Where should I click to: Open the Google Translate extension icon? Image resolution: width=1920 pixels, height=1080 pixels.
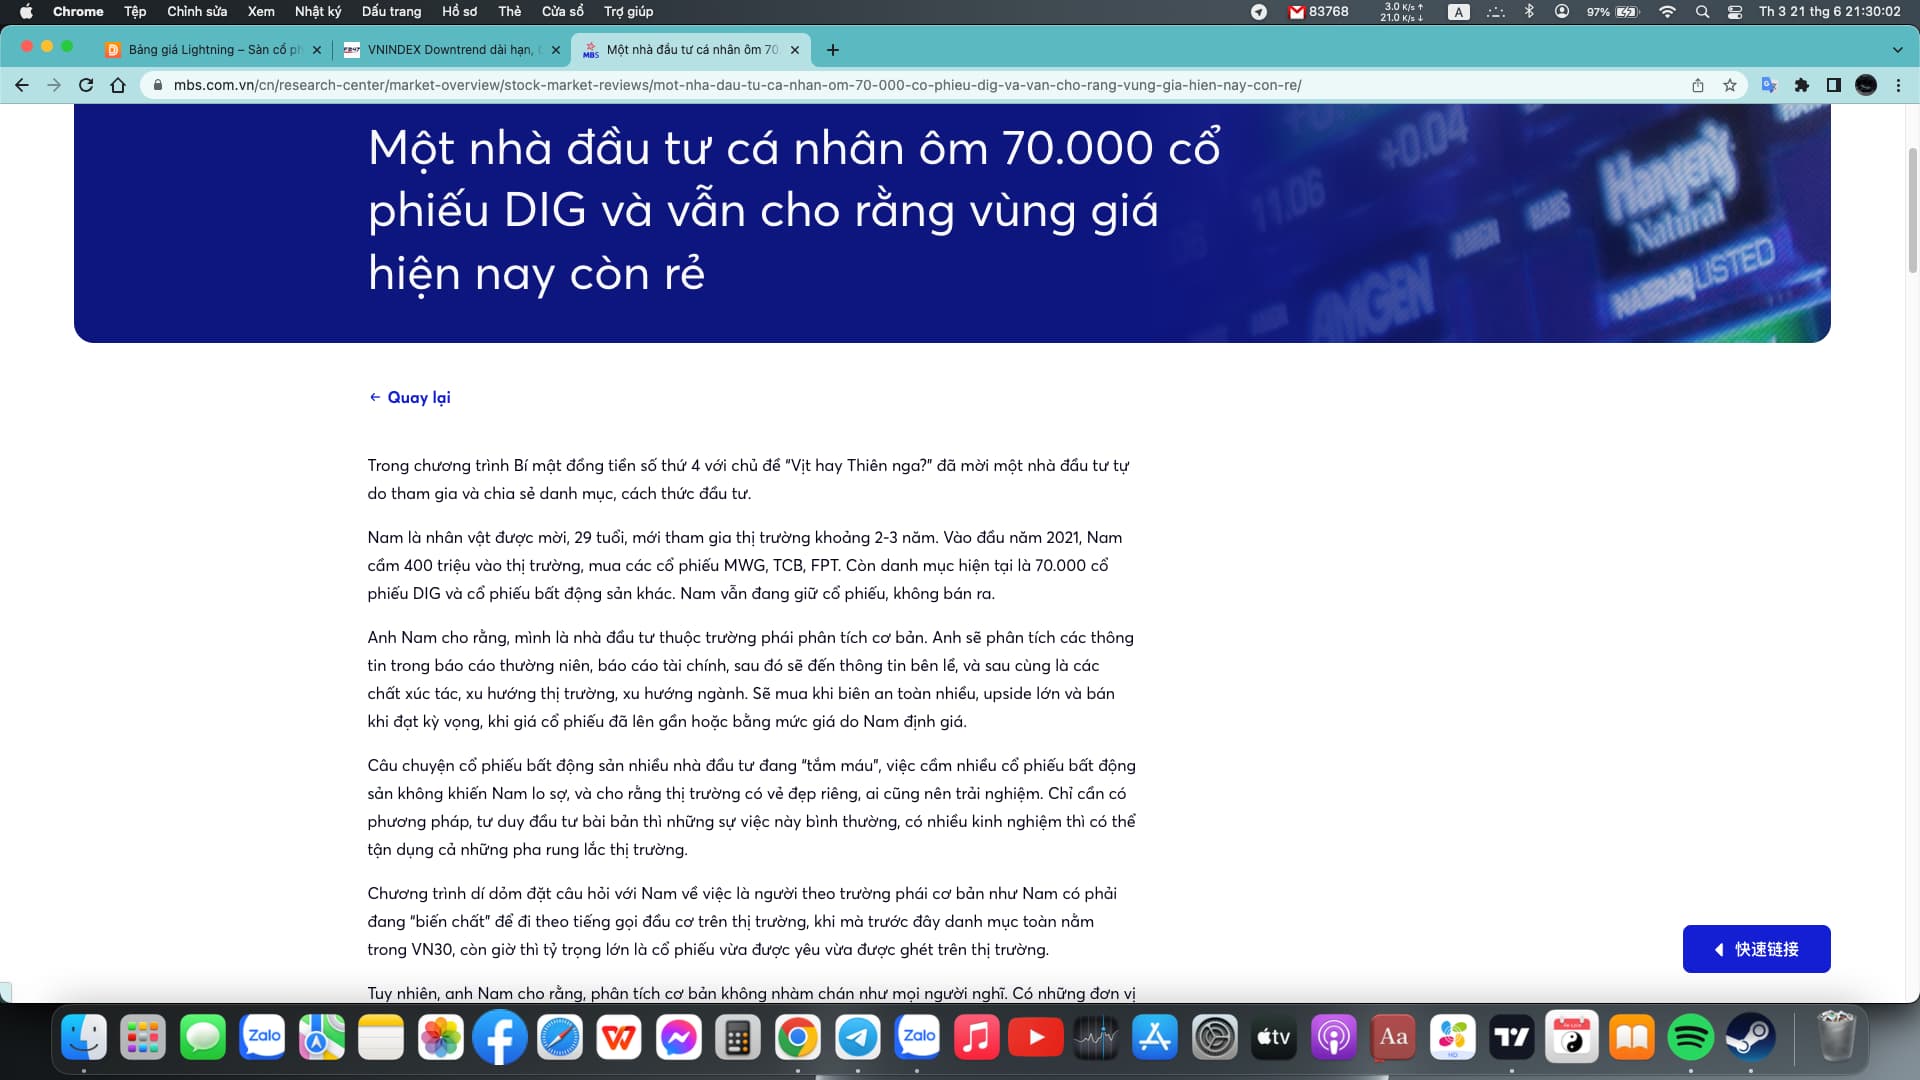pos(1768,85)
